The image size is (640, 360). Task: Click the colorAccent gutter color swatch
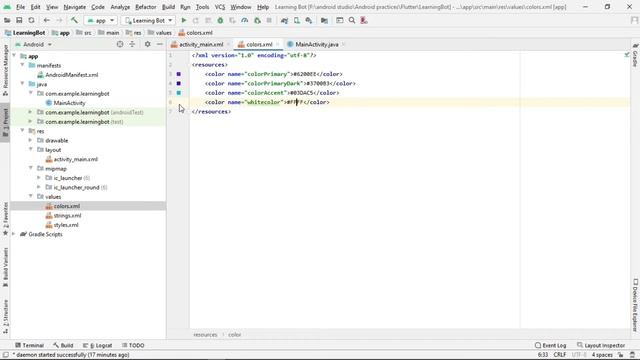coord(179,93)
